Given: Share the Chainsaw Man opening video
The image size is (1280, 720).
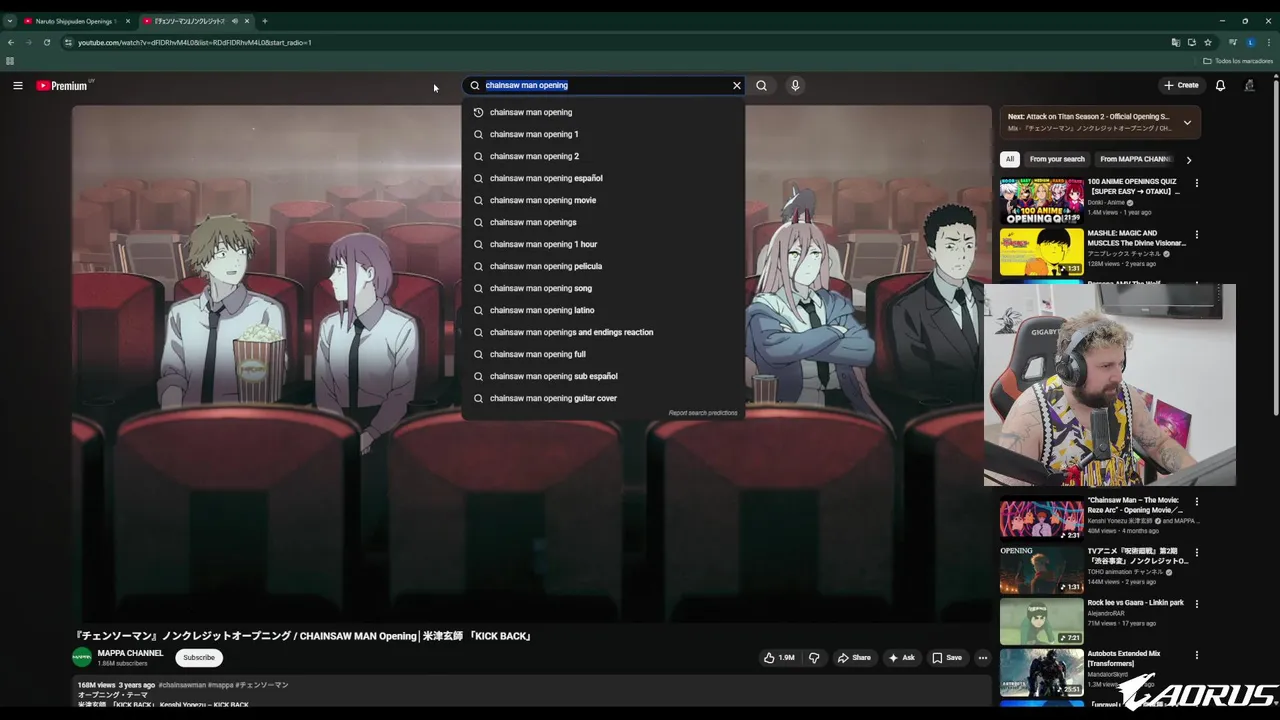Looking at the screenshot, I should (x=854, y=658).
